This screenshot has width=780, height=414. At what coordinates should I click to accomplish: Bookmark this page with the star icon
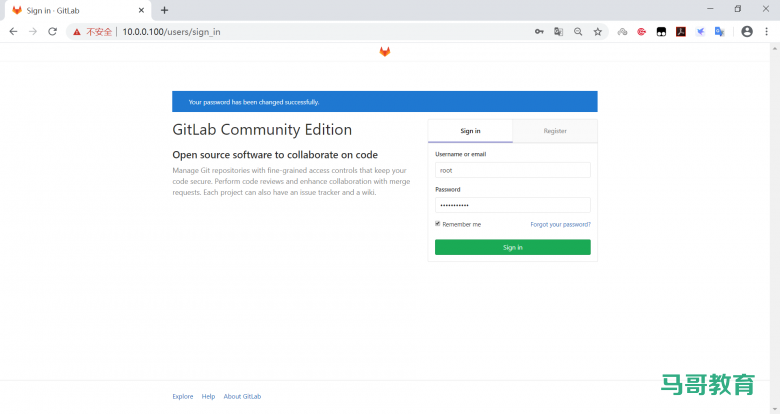597,31
